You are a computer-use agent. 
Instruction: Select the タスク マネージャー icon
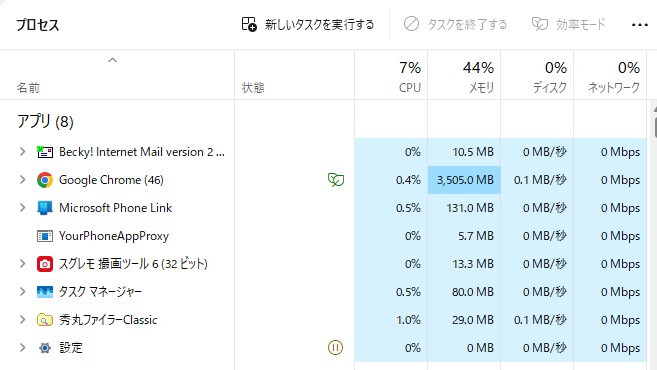coord(45,292)
